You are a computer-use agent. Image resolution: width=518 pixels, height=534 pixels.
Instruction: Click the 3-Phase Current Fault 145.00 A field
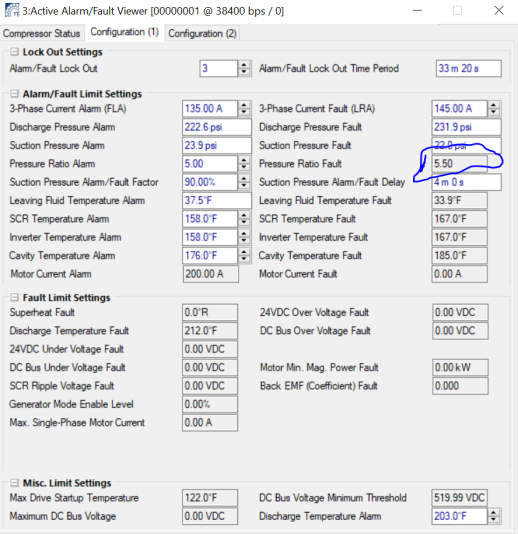tap(459, 109)
